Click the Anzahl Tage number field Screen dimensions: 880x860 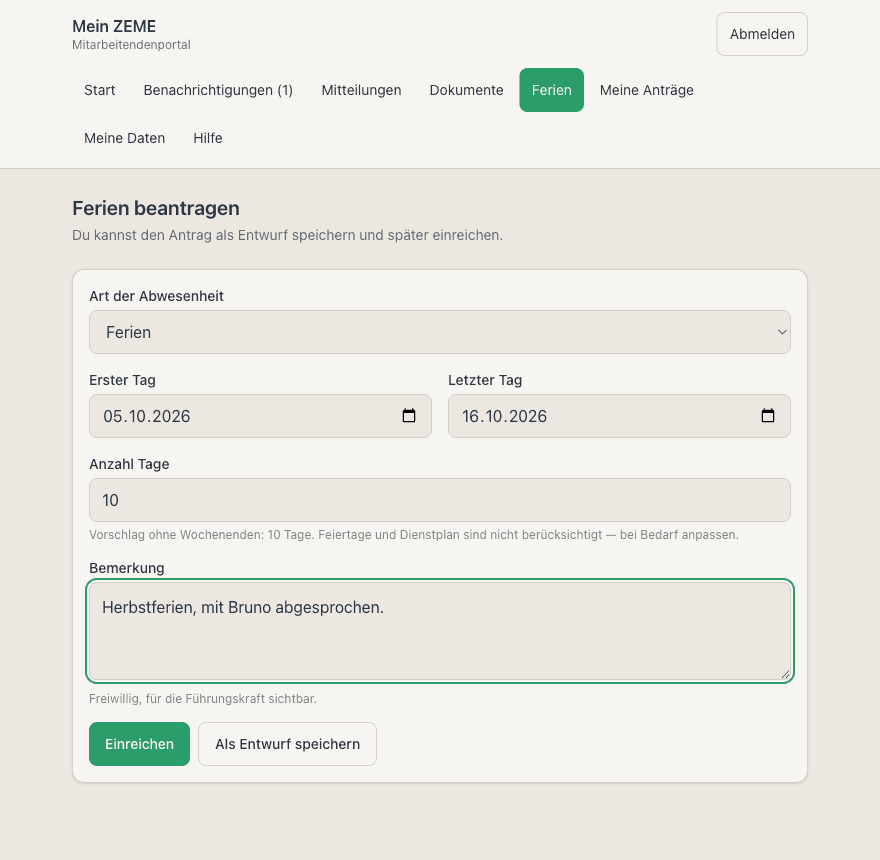point(439,500)
